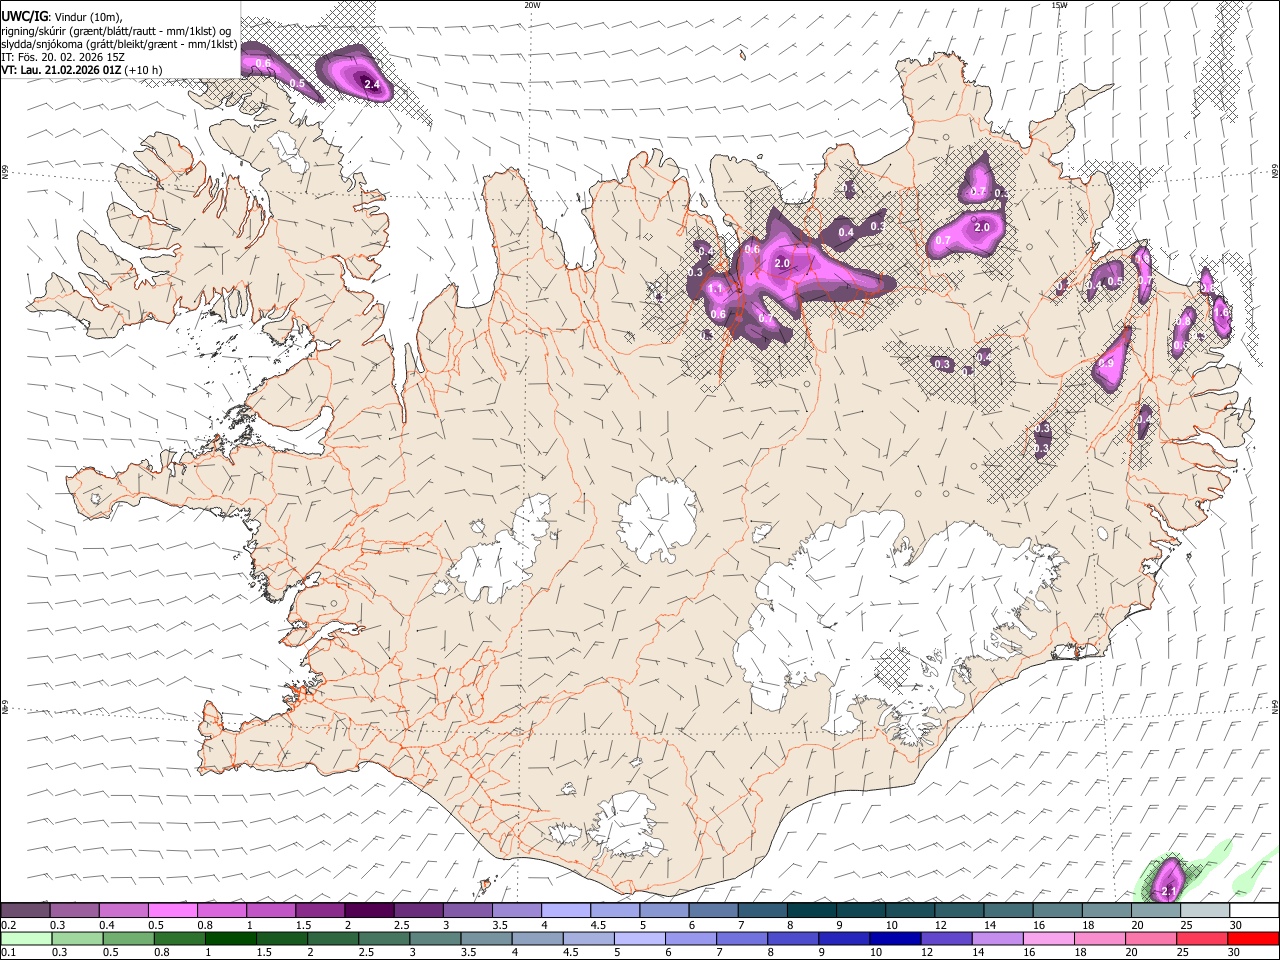Viewport: 1280px width, 960px height.
Task: Click the 0.5 label beside the 2.4 blob
Action: [x=296, y=83]
